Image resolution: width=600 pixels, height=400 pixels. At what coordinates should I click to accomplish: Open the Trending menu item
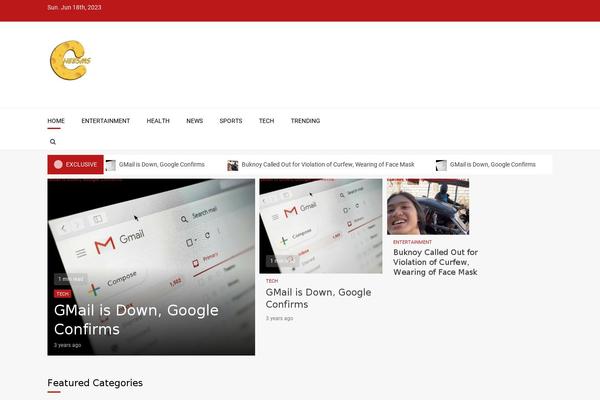coord(305,121)
